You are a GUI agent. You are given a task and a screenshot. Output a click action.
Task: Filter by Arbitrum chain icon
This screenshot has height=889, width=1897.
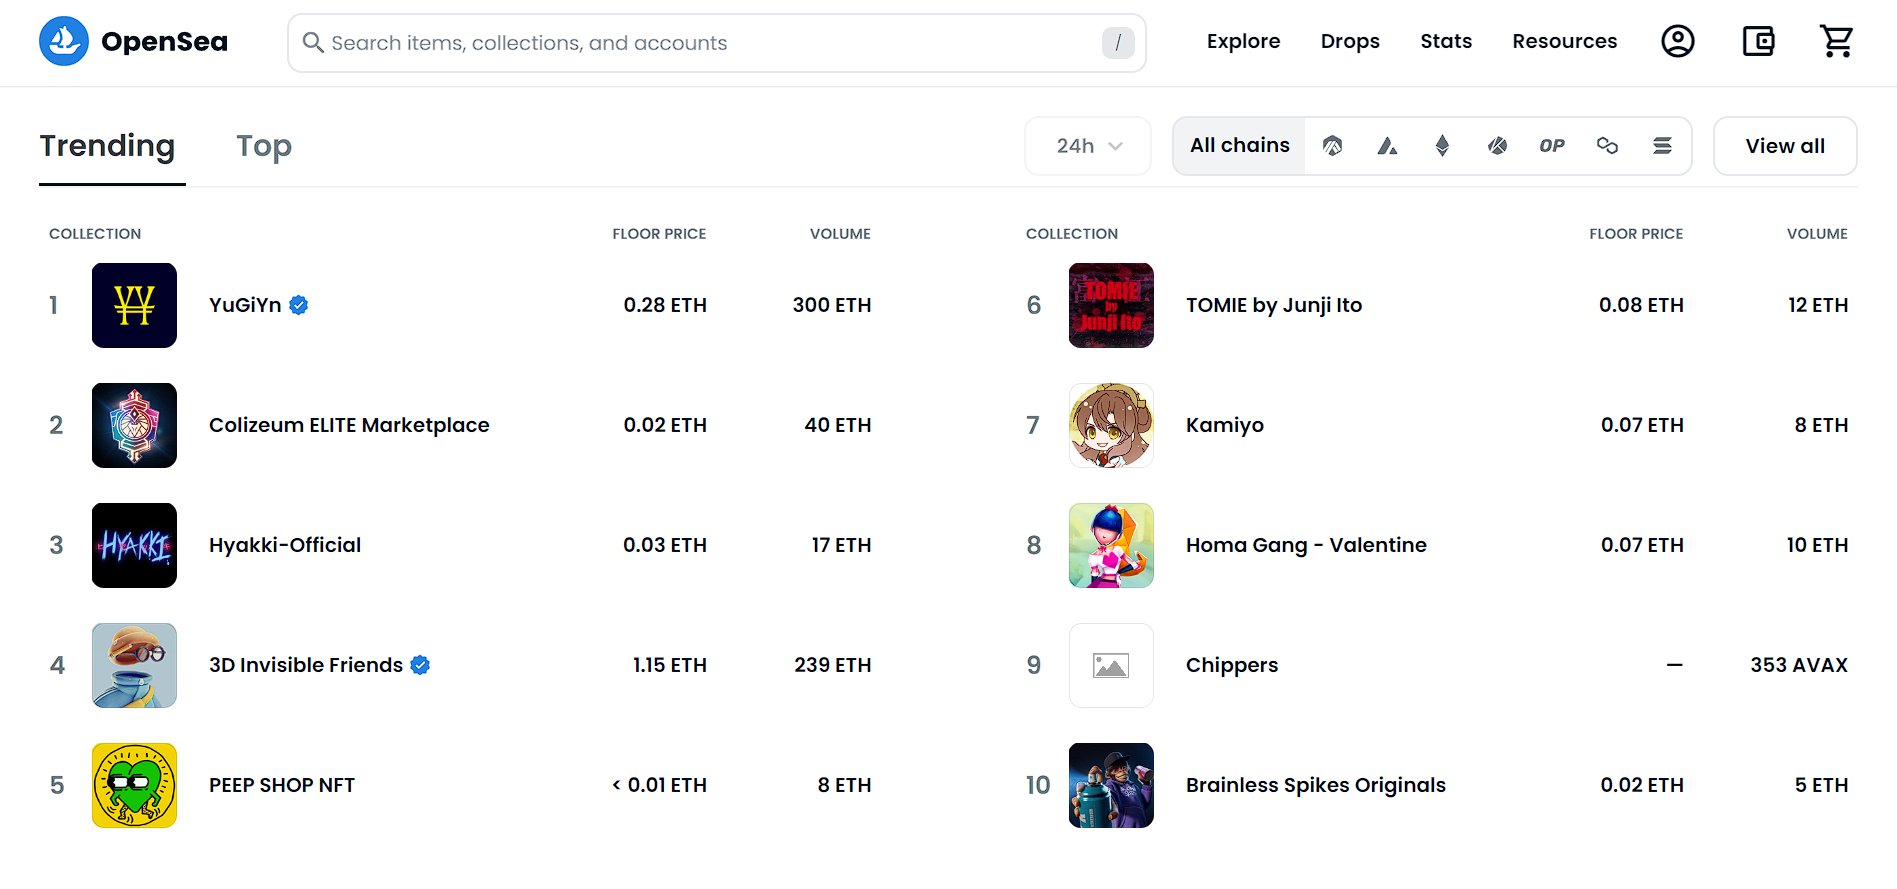click(1332, 146)
